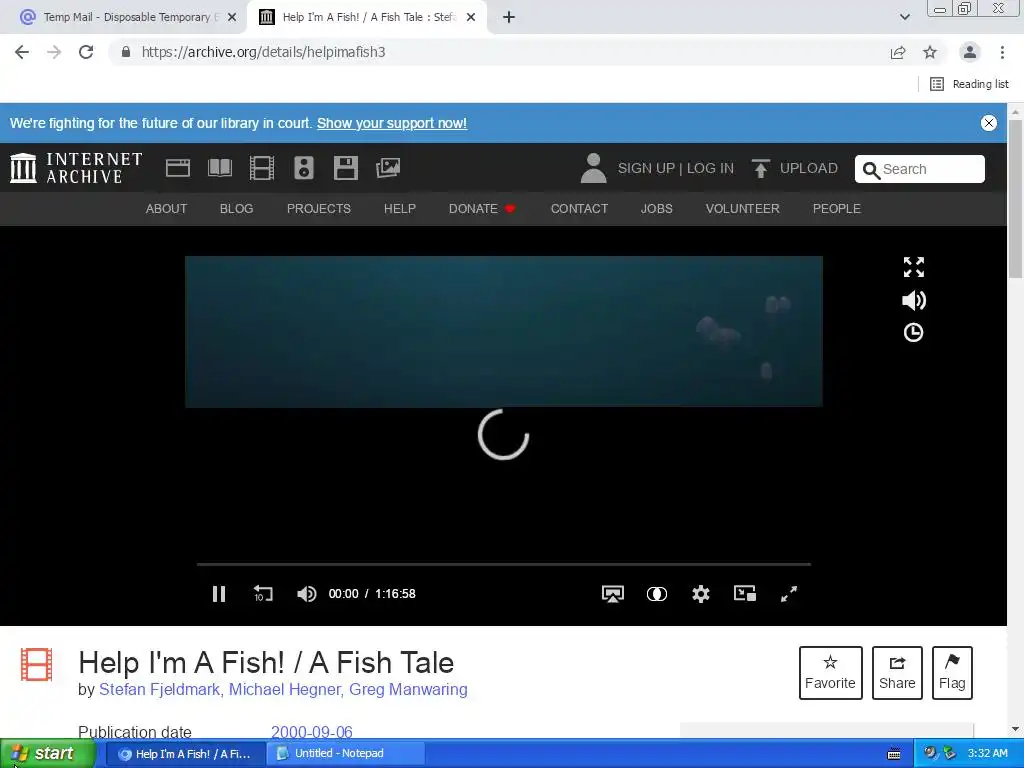Image resolution: width=1024 pixels, height=768 pixels.
Task: Open the images icon in navbar
Action: click(388, 168)
